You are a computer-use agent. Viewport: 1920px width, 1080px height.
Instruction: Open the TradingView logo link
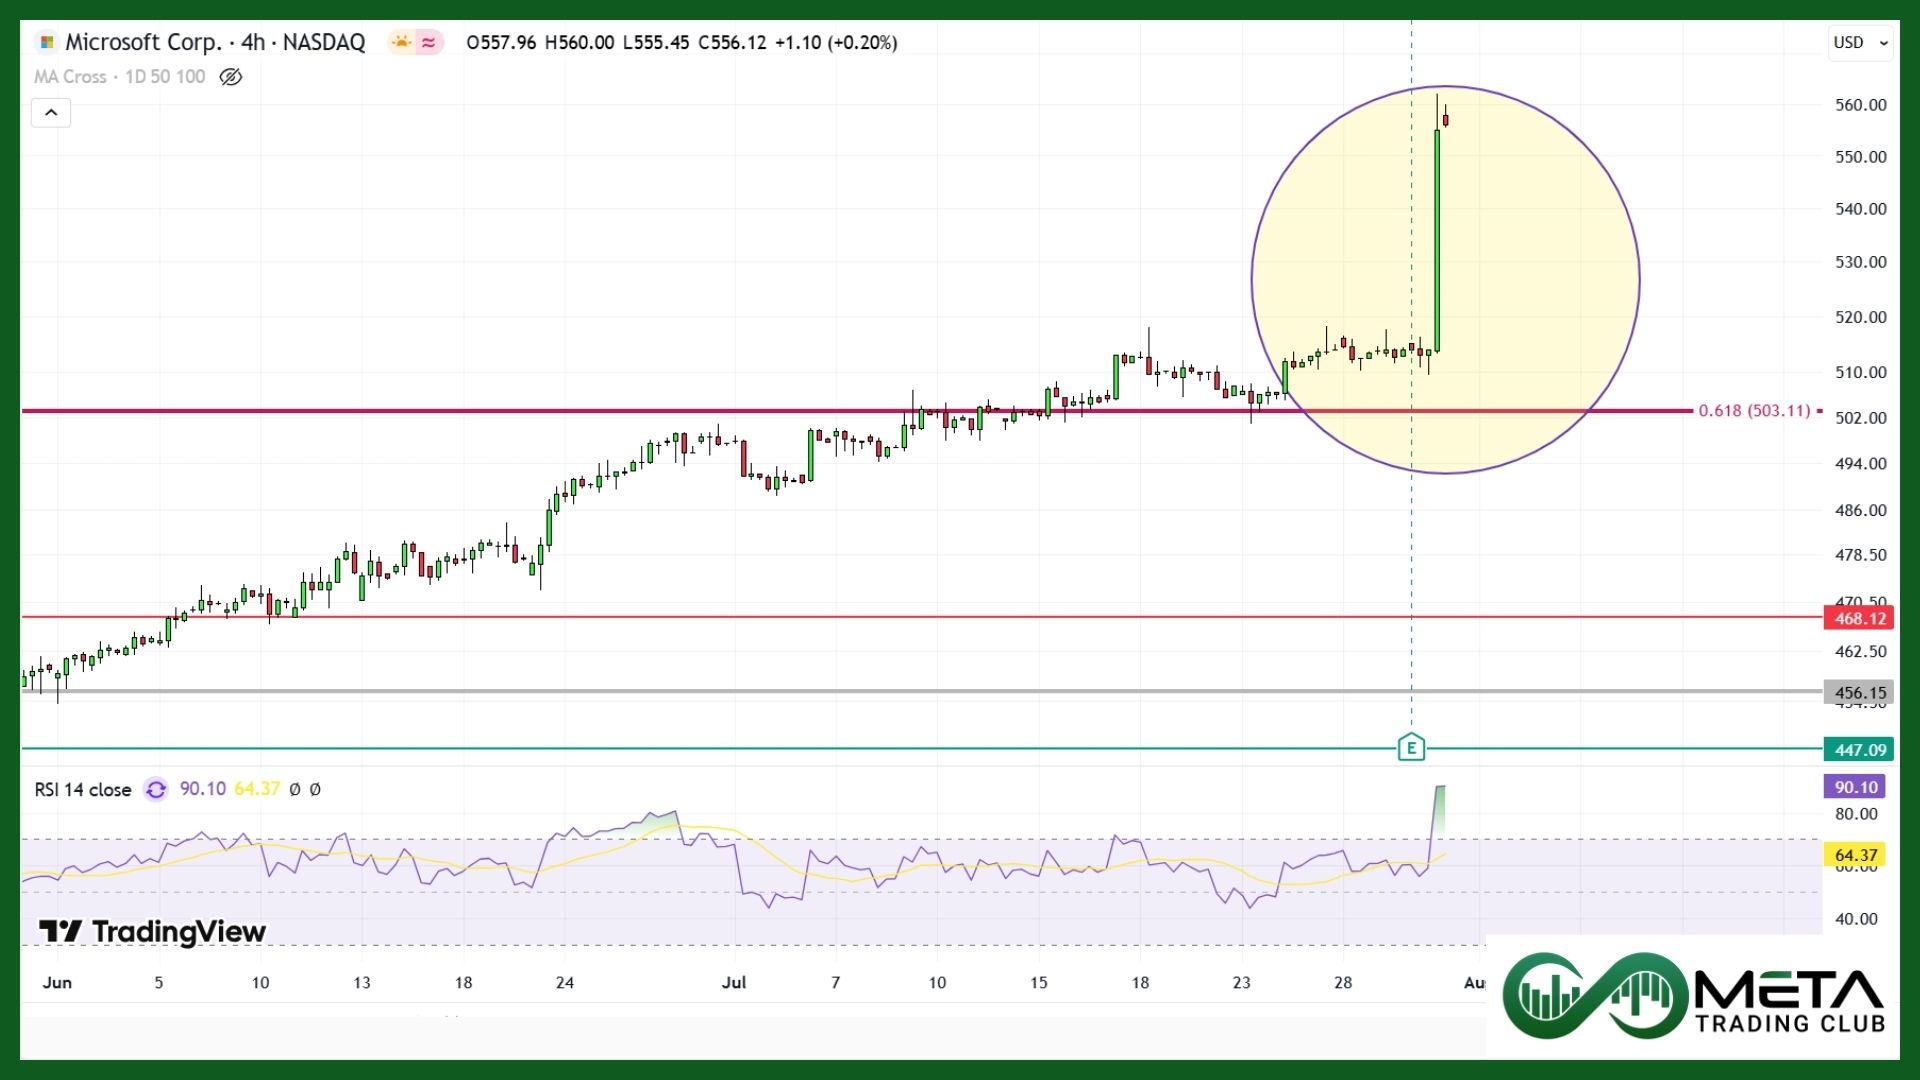tap(152, 931)
